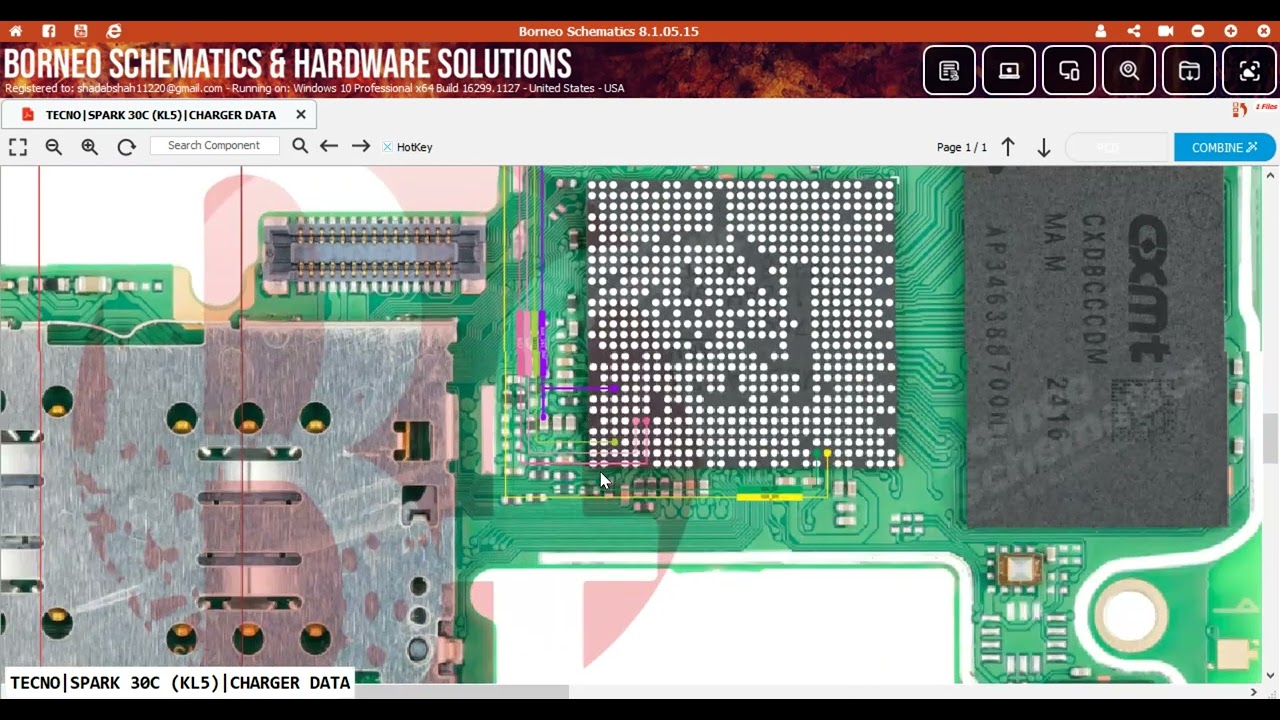1280x720 pixels.
Task: Close the TECNO SPARK 30C CHARGER DATA tab
Action: 301,115
